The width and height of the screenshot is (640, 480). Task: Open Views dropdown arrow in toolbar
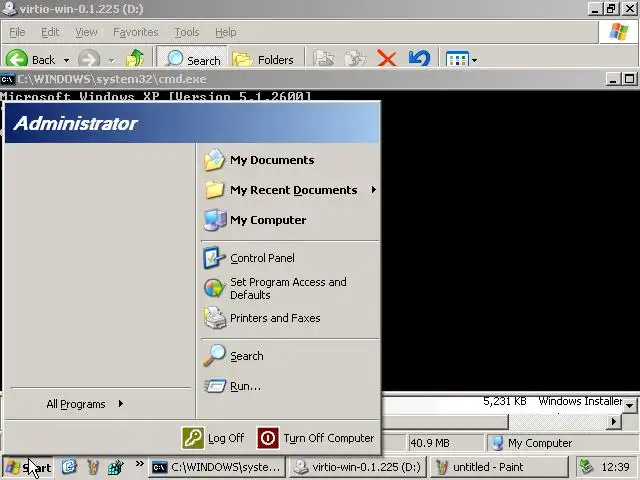pos(474,60)
